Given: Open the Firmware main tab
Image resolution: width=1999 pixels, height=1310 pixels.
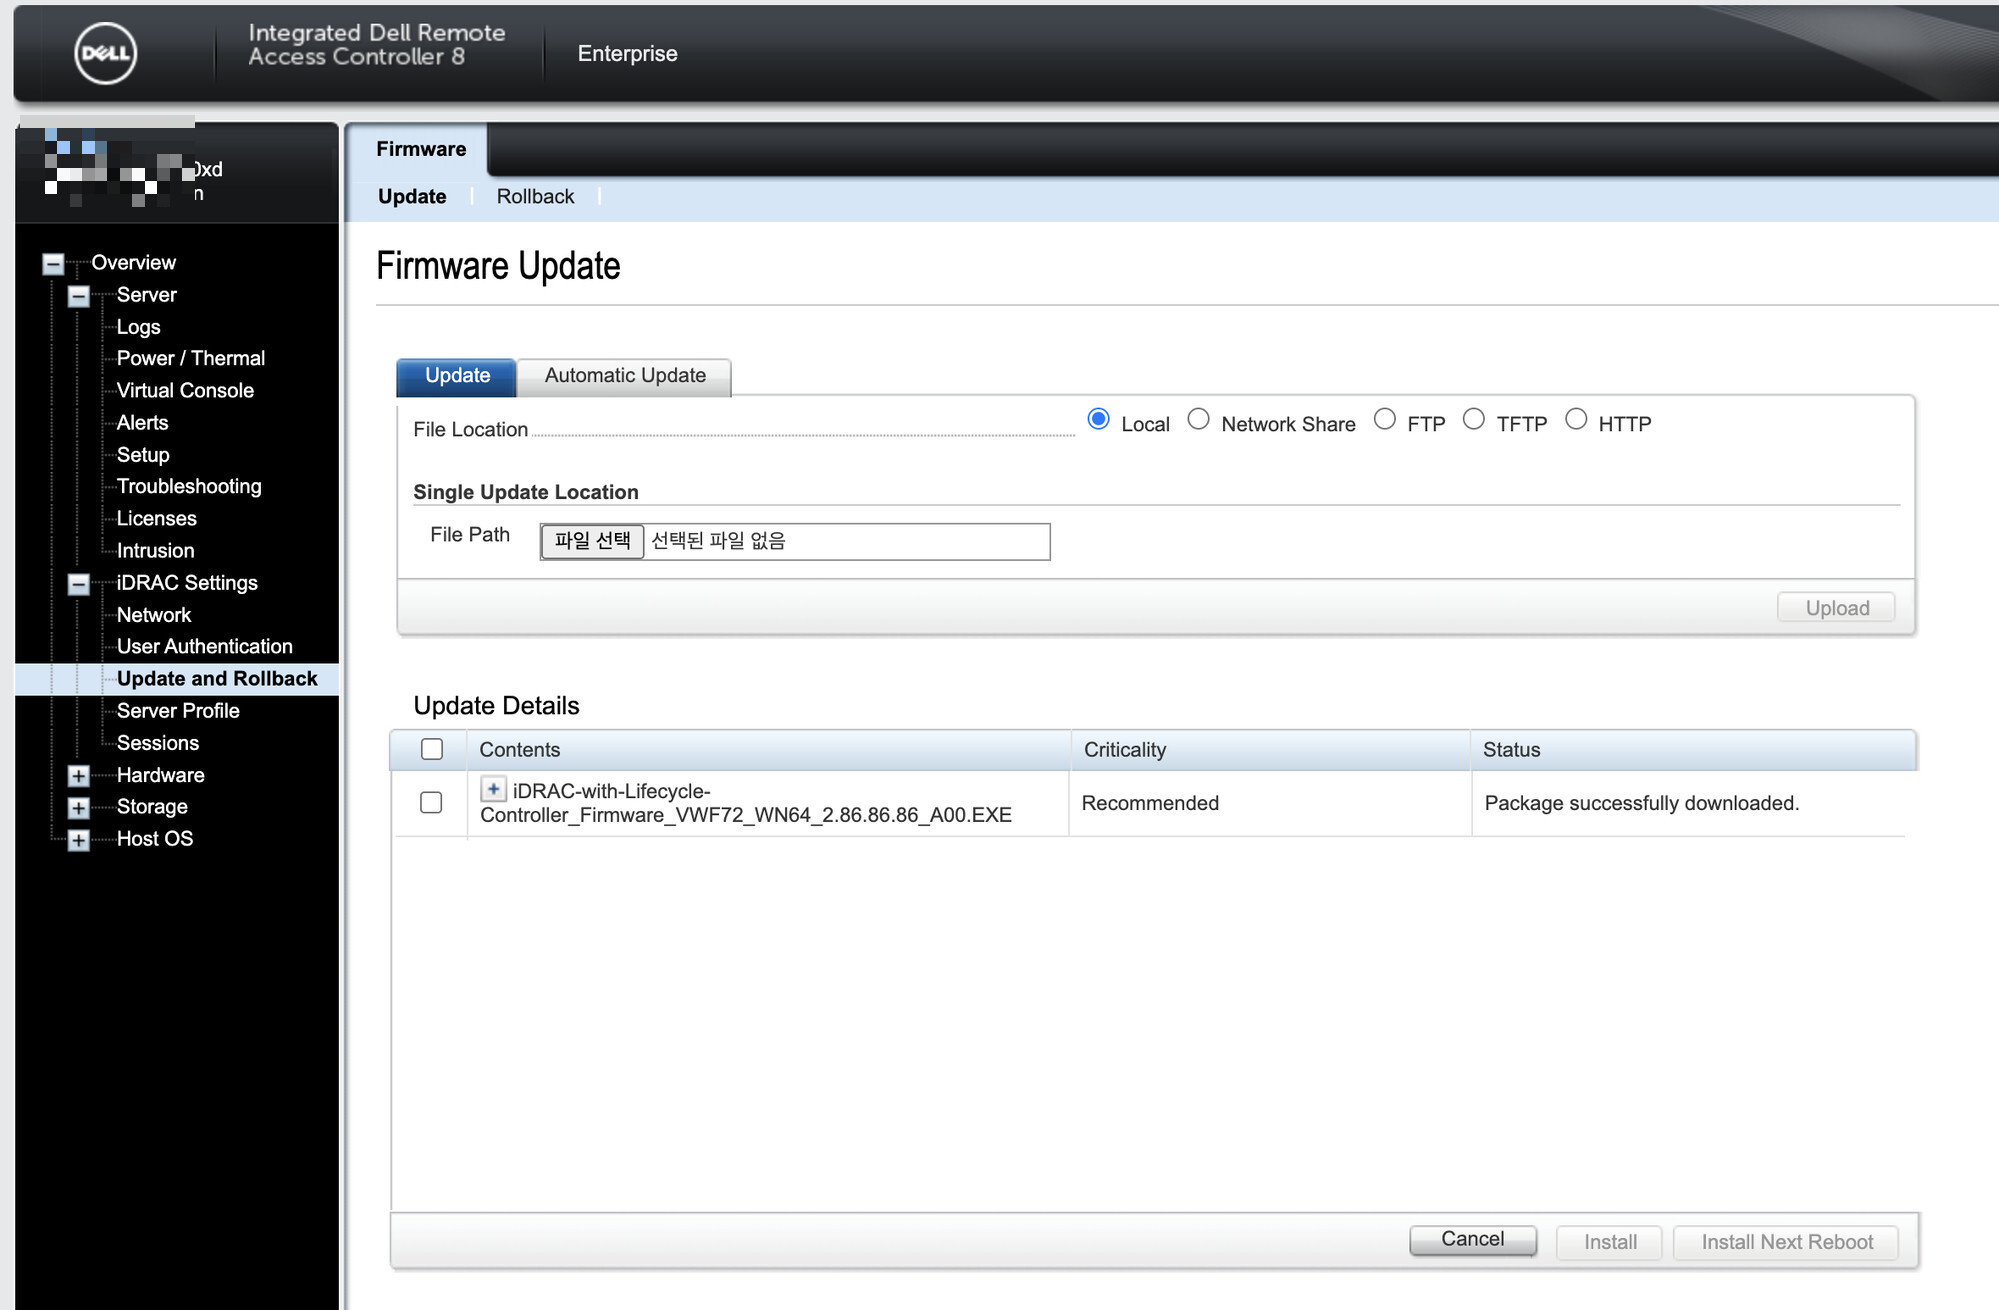Looking at the screenshot, I should point(421,149).
